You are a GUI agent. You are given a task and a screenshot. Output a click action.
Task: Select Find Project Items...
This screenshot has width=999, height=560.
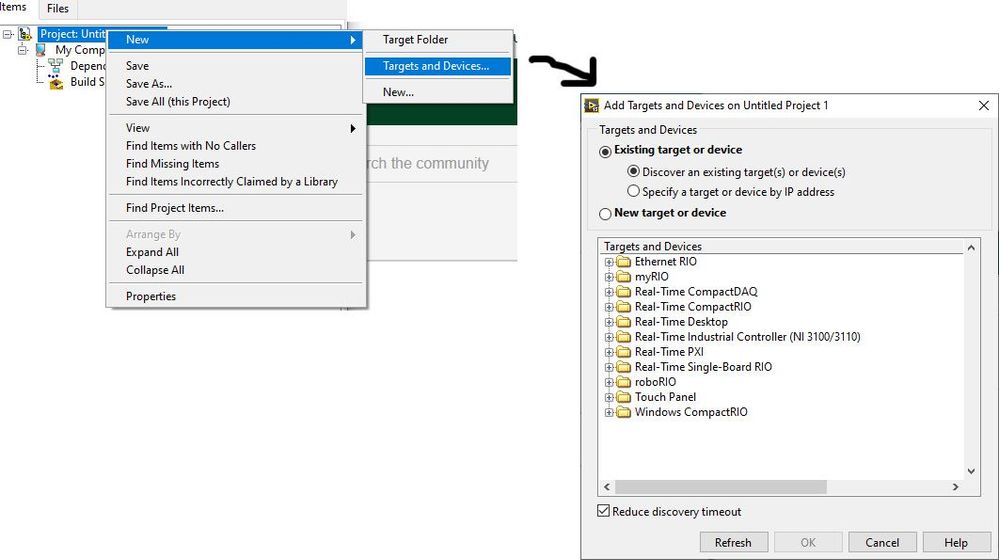click(236, 208)
